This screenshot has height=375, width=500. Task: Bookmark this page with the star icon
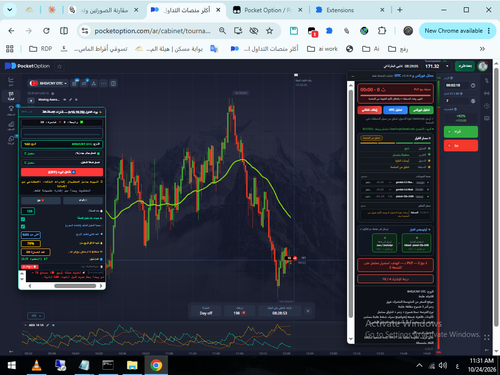point(269,31)
